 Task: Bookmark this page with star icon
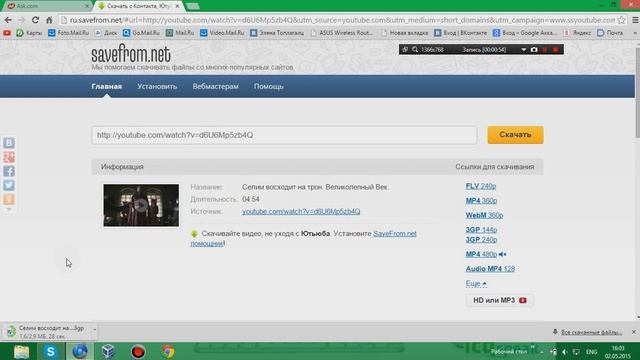click(621, 20)
